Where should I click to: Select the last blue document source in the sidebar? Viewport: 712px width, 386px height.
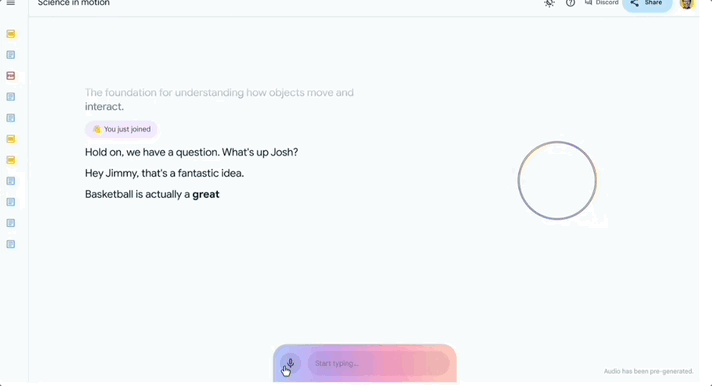pos(11,244)
